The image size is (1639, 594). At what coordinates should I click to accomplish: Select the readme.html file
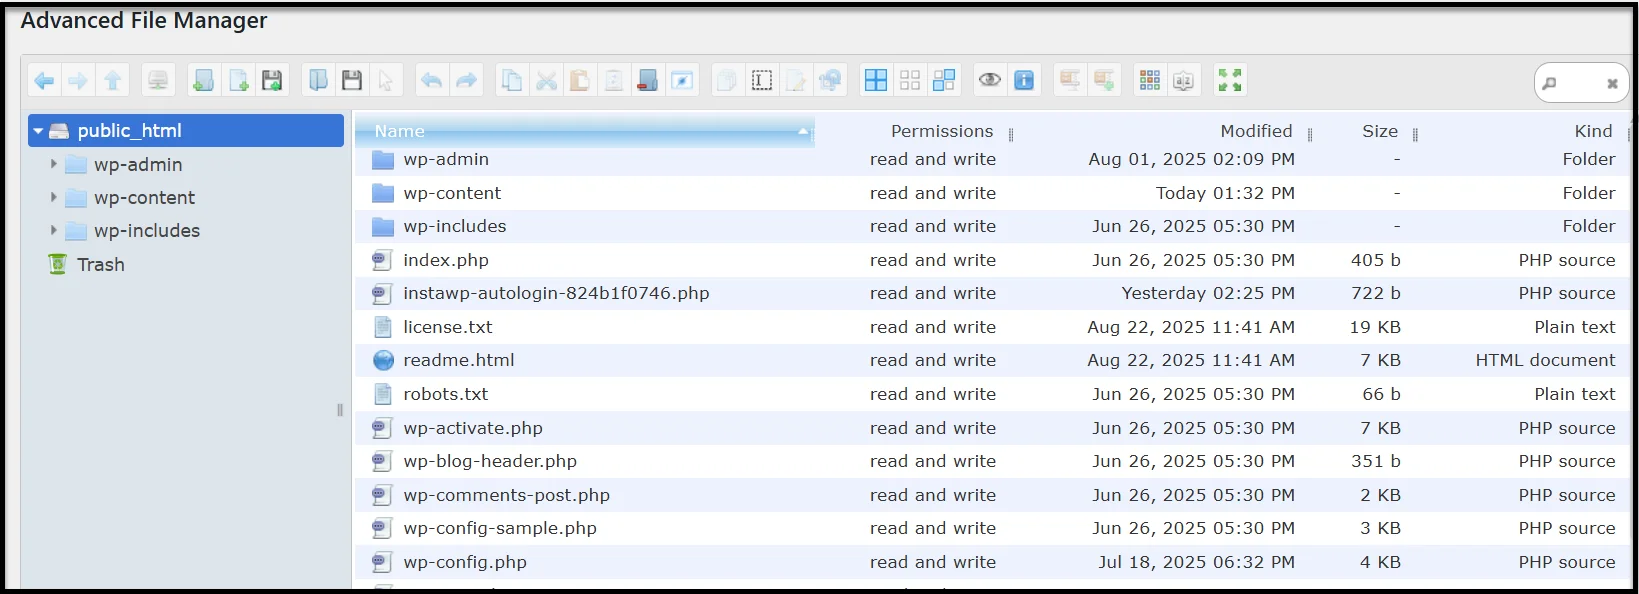[x=992, y=360]
